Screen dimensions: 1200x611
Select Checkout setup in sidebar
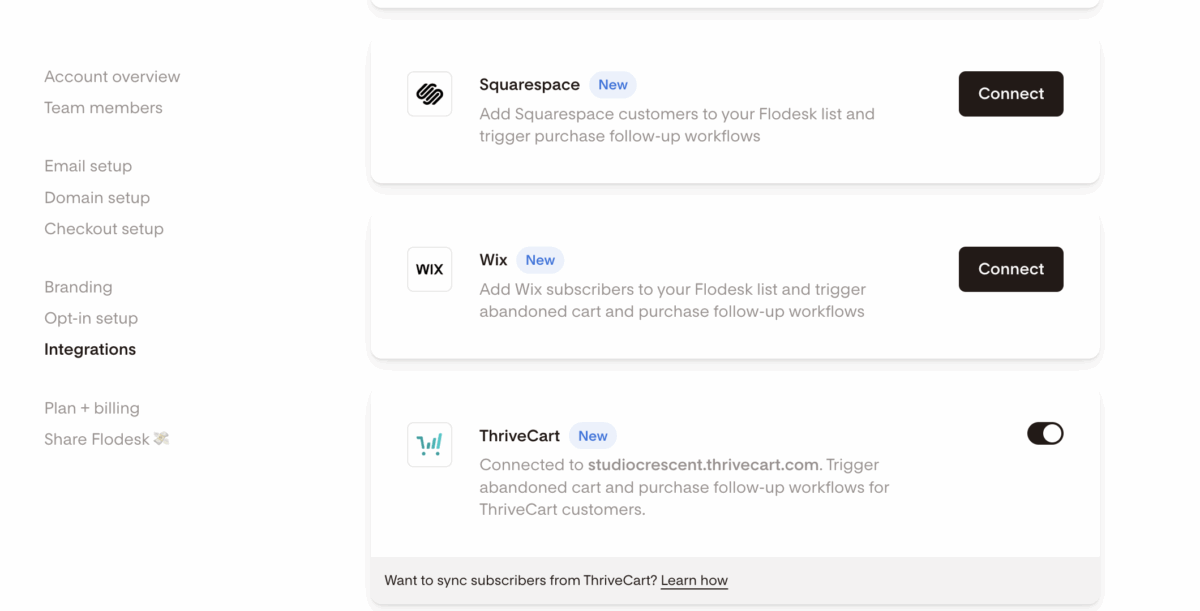tap(104, 229)
